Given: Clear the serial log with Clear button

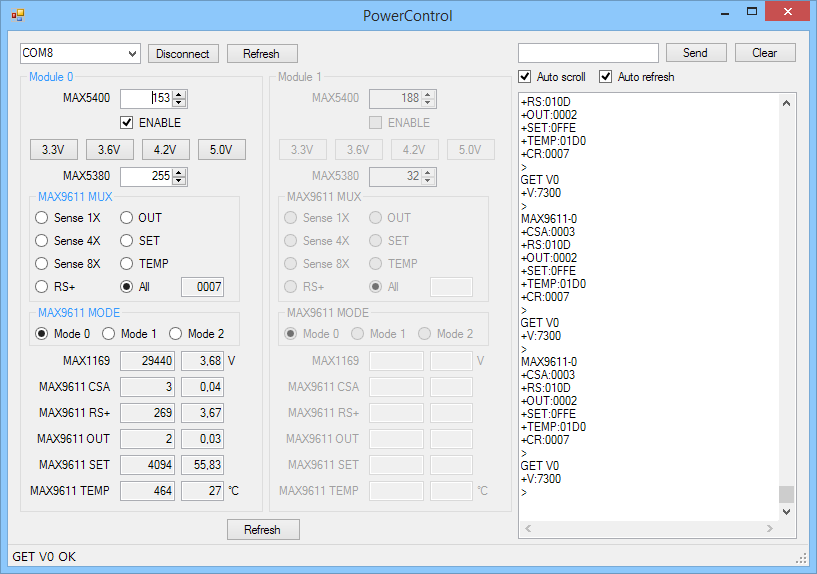Looking at the screenshot, I should click(765, 53).
